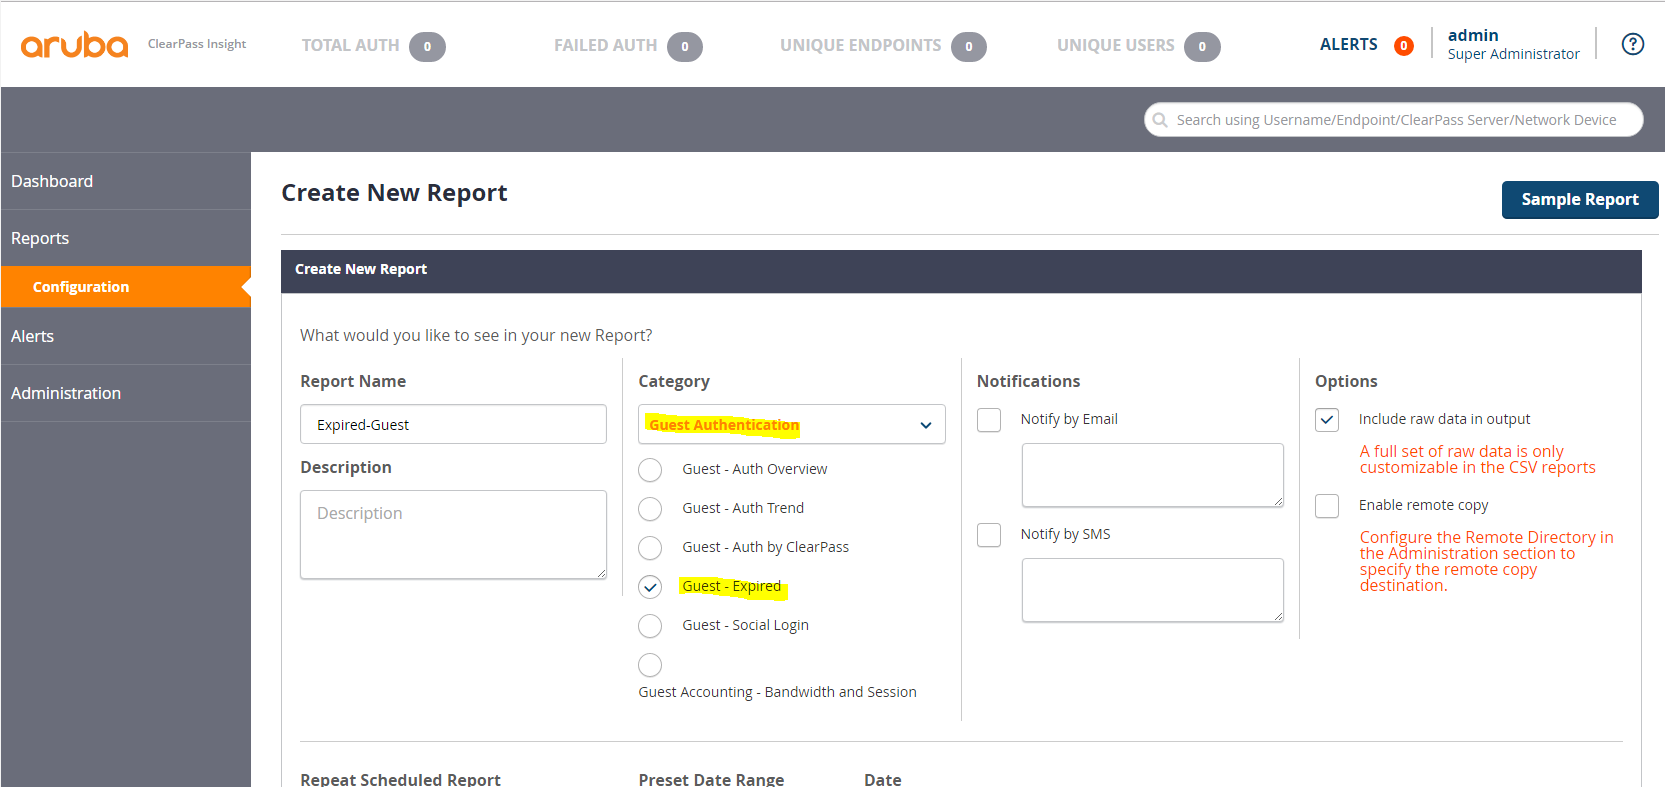
Task: Click the Unique Endpoints count badge
Action: pos(969,47)
